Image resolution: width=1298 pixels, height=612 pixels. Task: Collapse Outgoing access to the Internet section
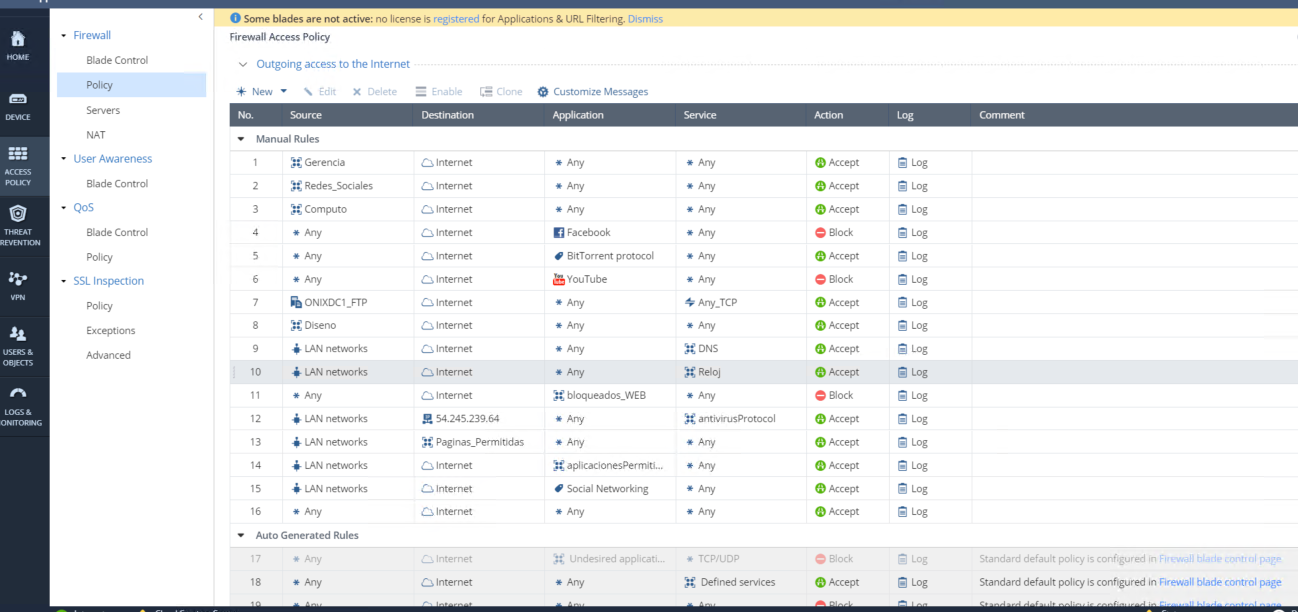242,65
